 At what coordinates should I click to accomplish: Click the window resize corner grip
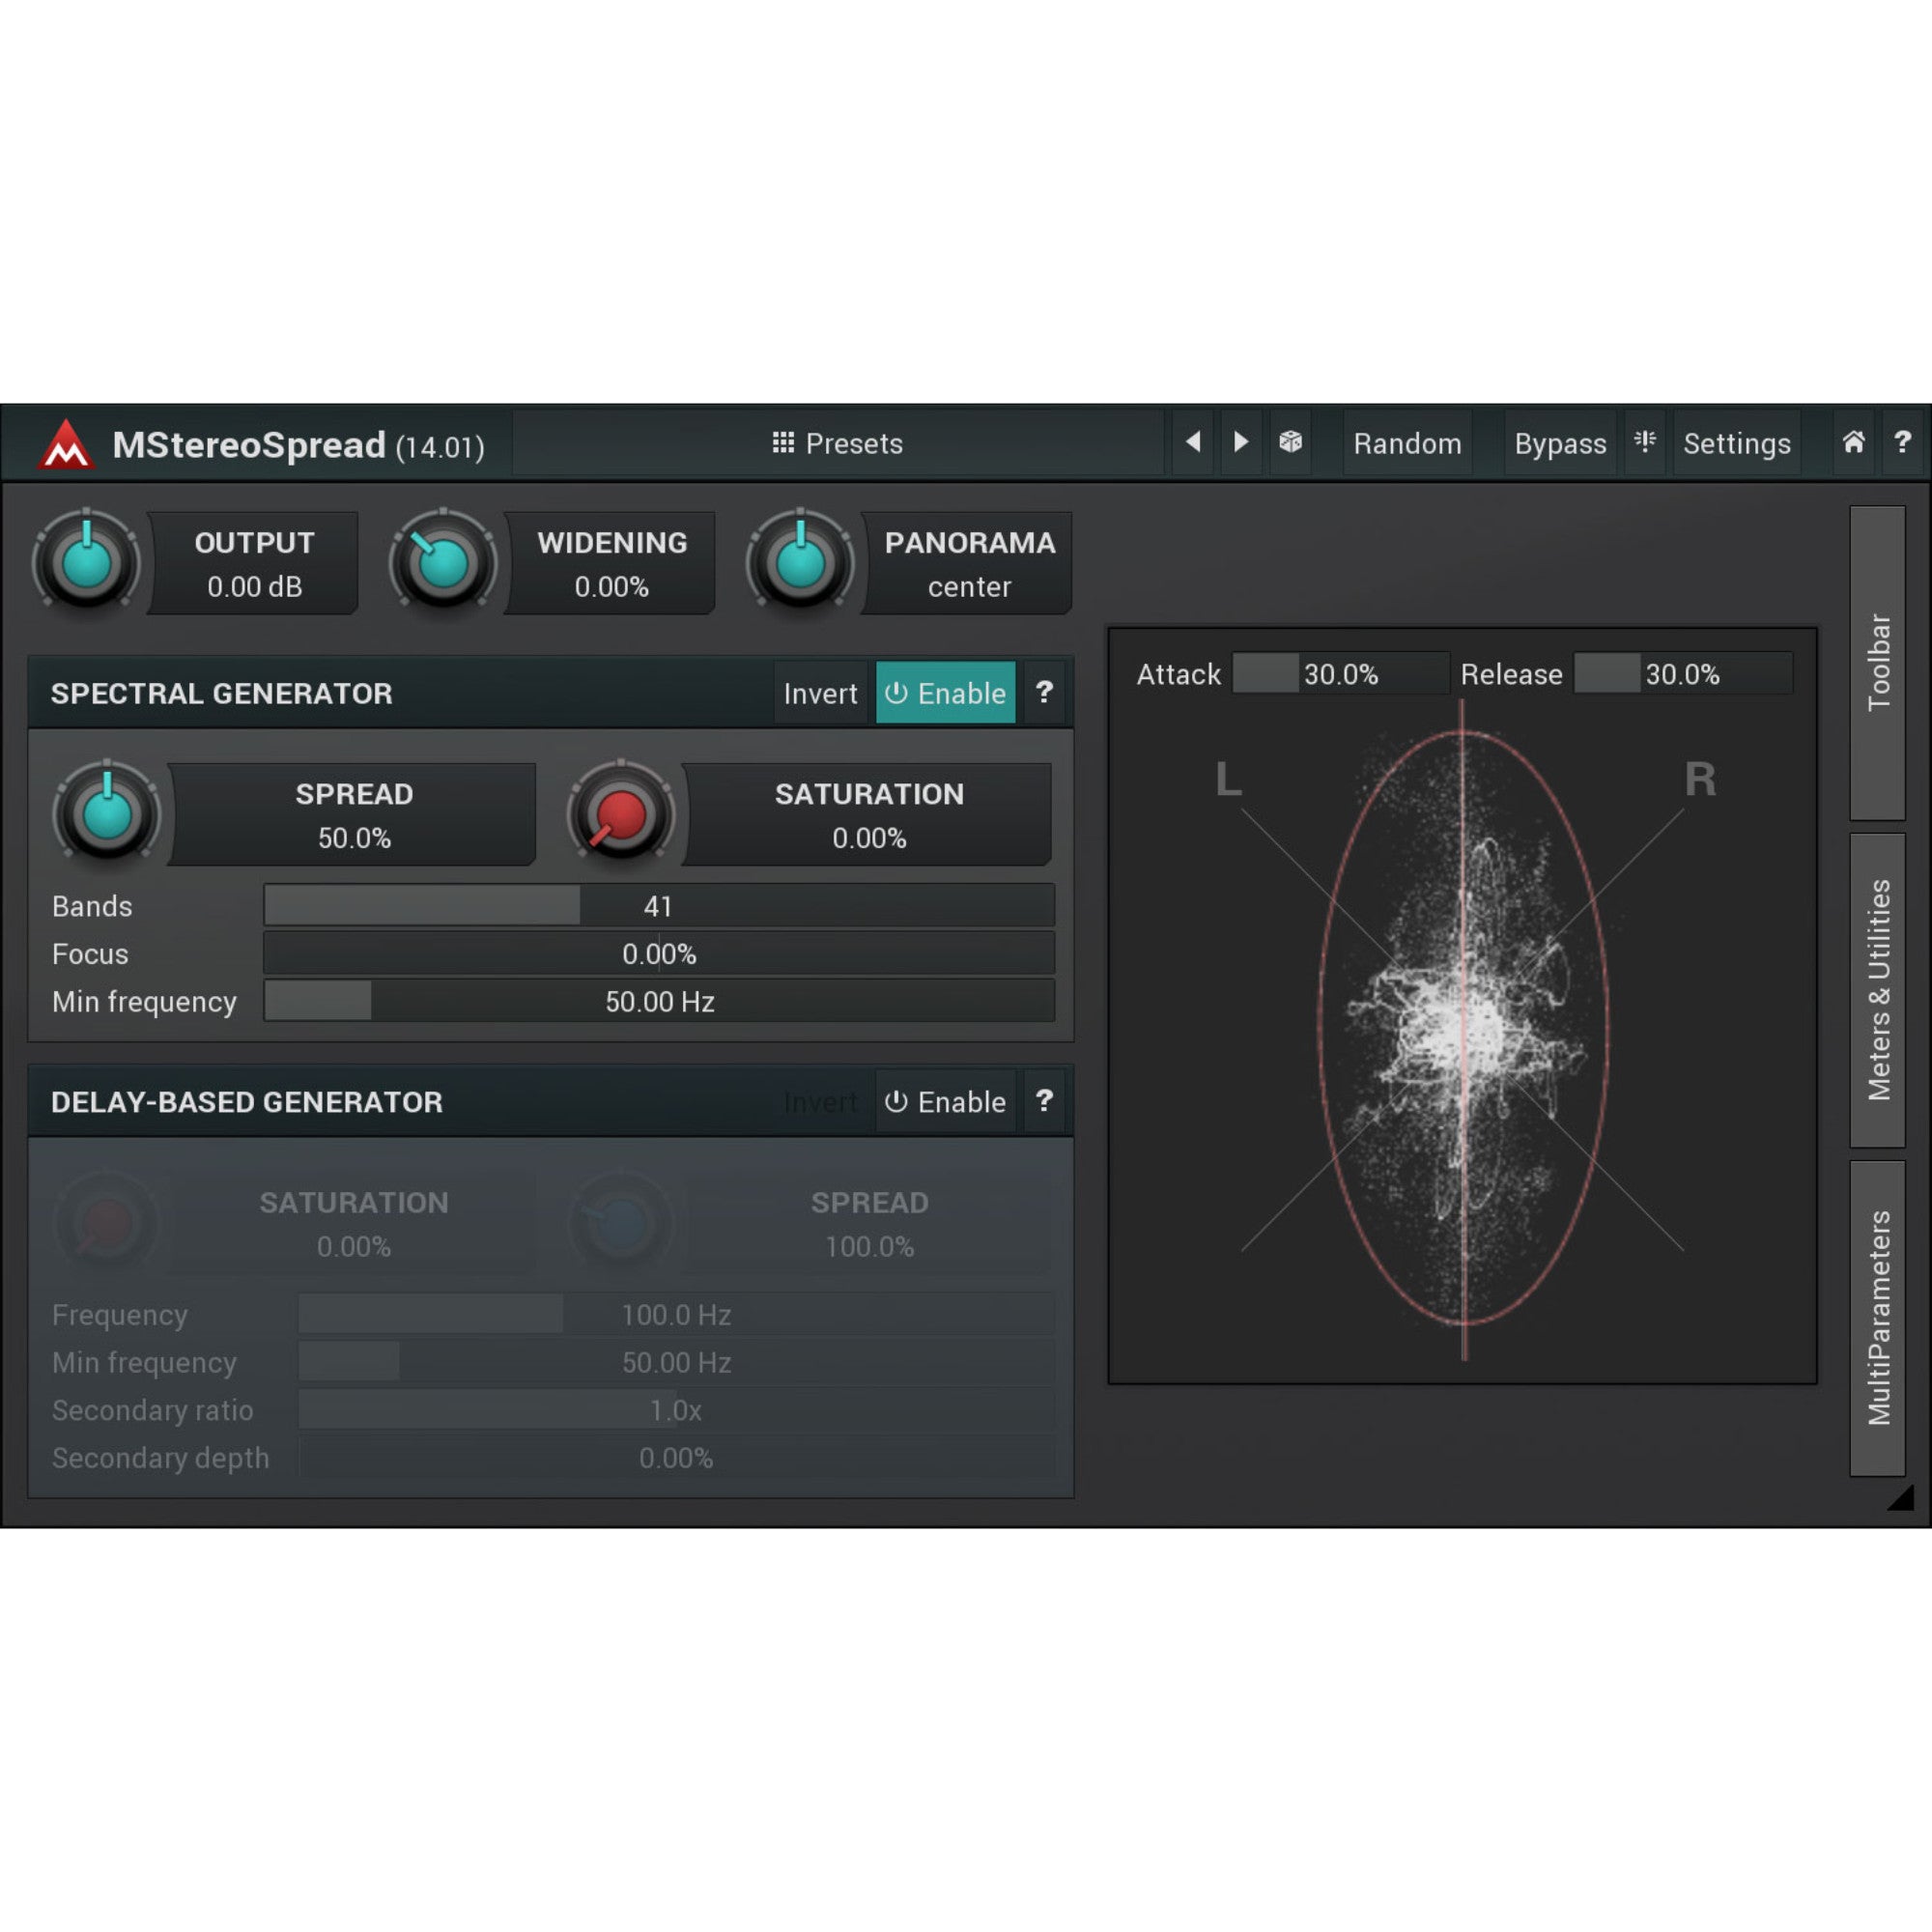pyautogui.click(x=1900, y=1498)
